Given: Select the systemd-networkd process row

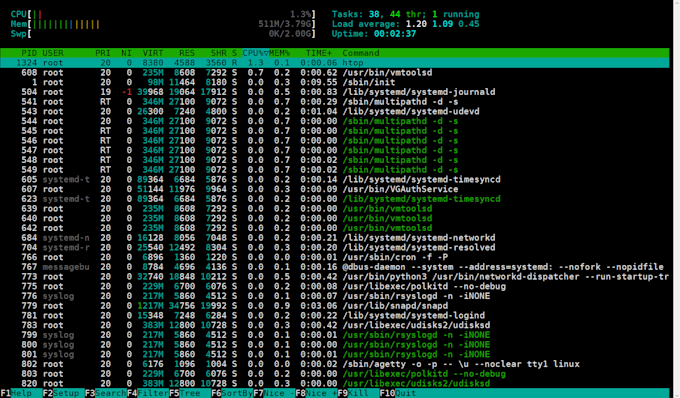Looking at the screenshot, I should click(334, 238).
